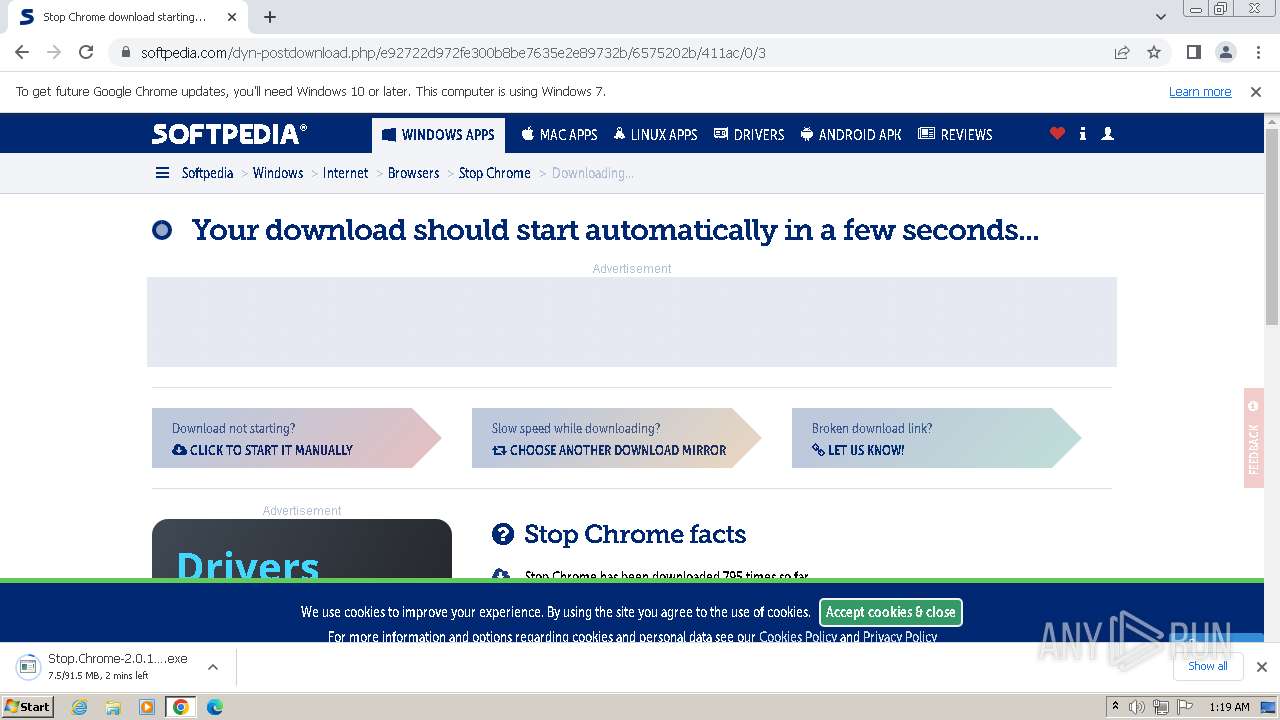Expand the download item options chevron
Viewport: 1280px width, 720px height.
(212, 666)
